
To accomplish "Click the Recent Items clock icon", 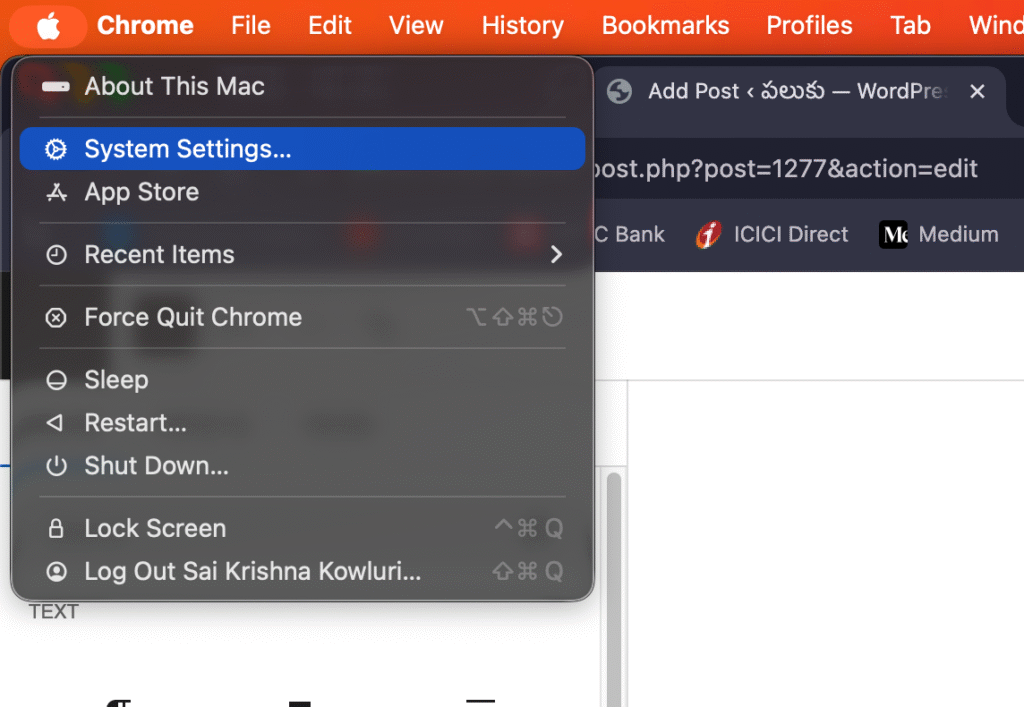I will 56,255.
